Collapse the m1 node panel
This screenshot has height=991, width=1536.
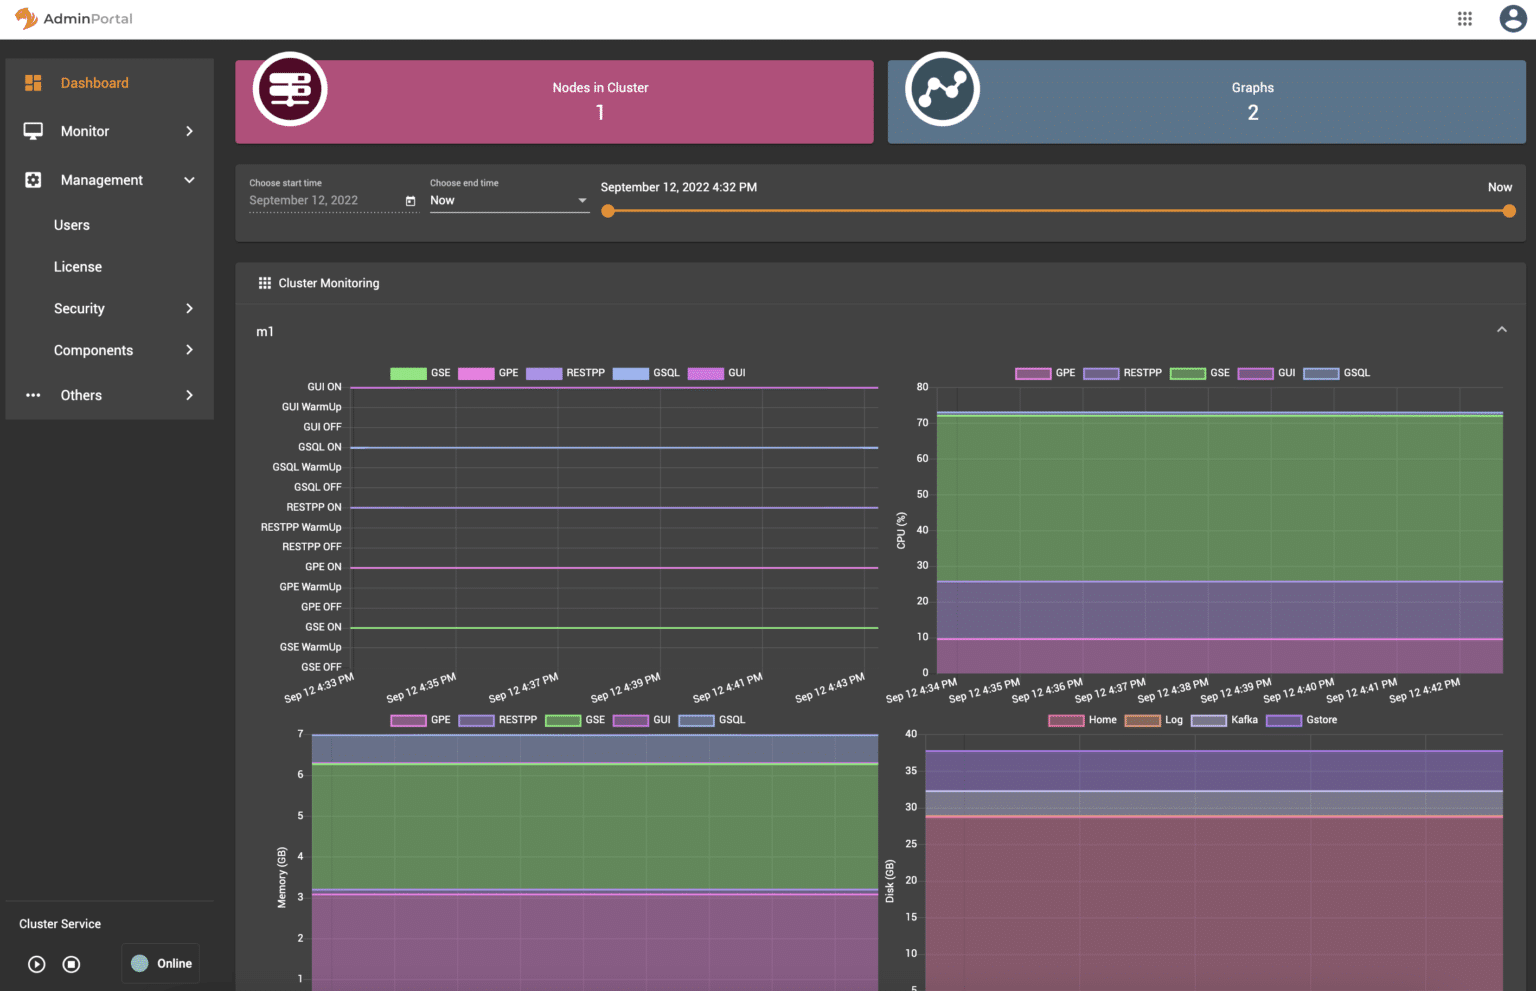click(x=1501, y=330)
